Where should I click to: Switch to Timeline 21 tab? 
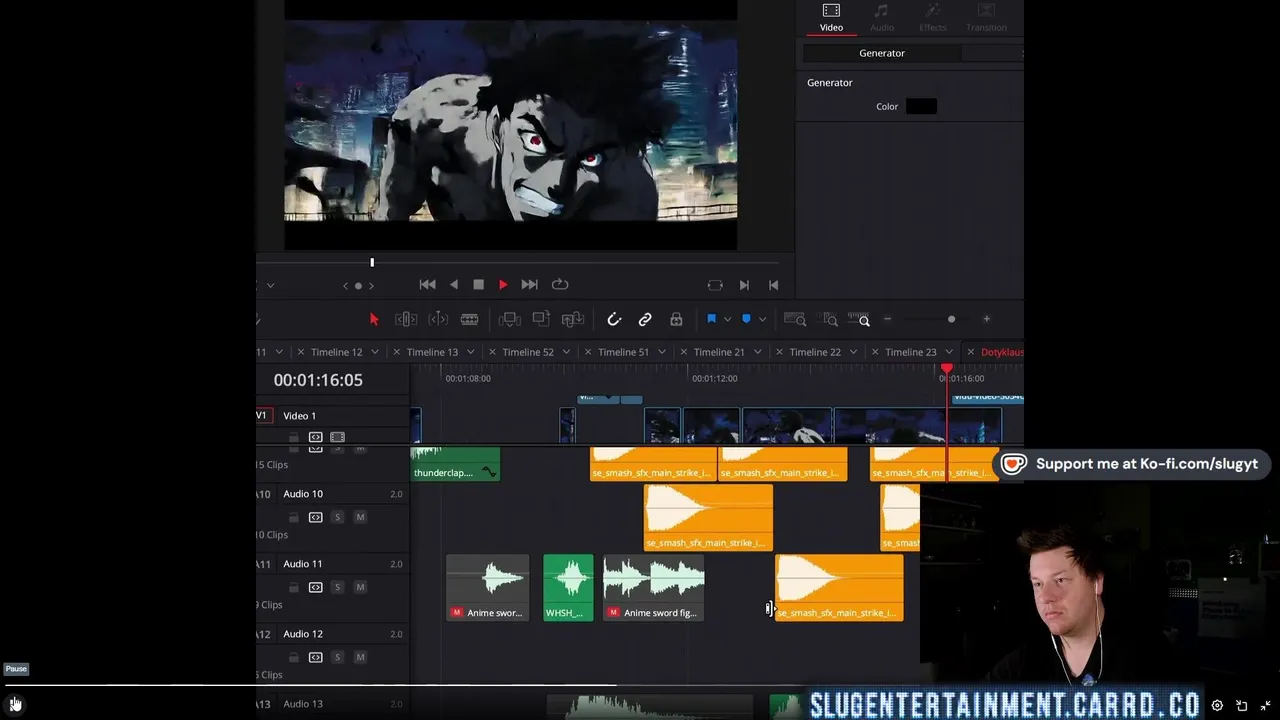719,352
